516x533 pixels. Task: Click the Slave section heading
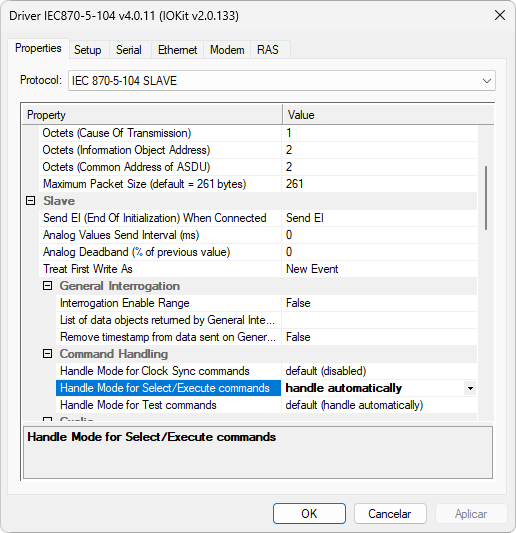[x=59, y=201]
